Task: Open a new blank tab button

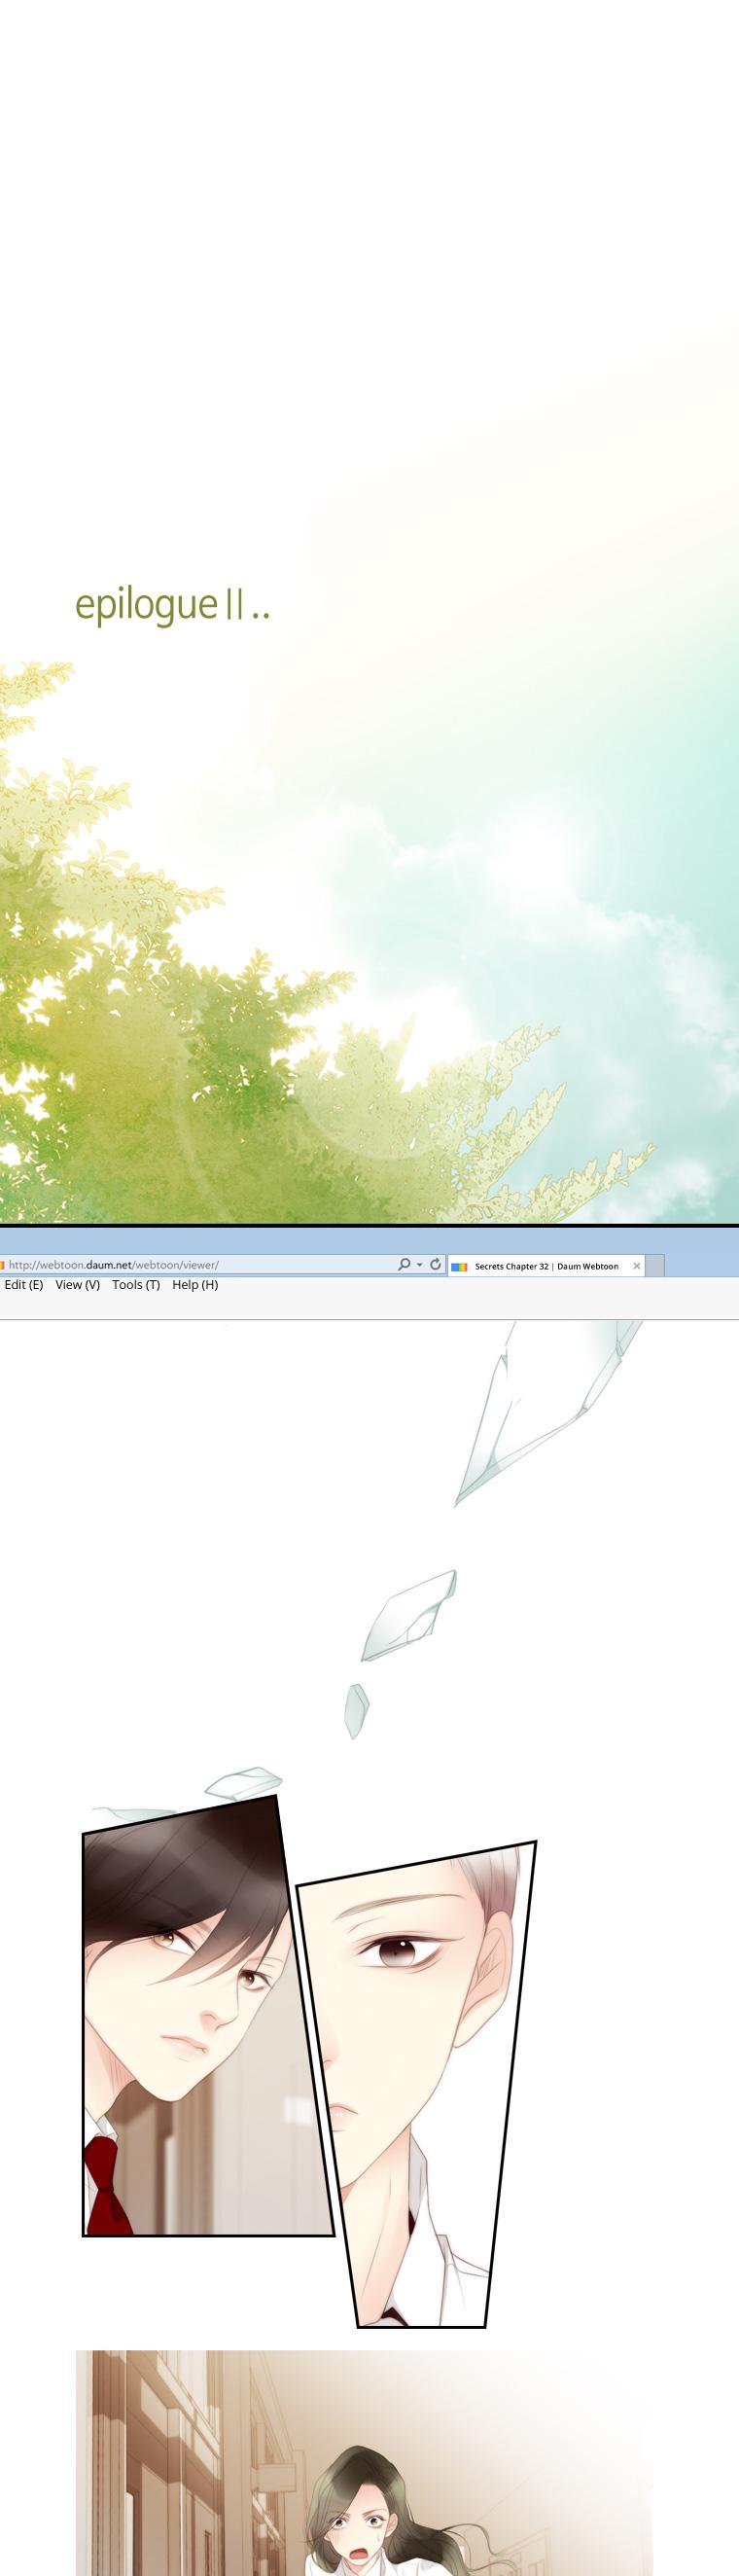Action: (x=655, y=1266)
